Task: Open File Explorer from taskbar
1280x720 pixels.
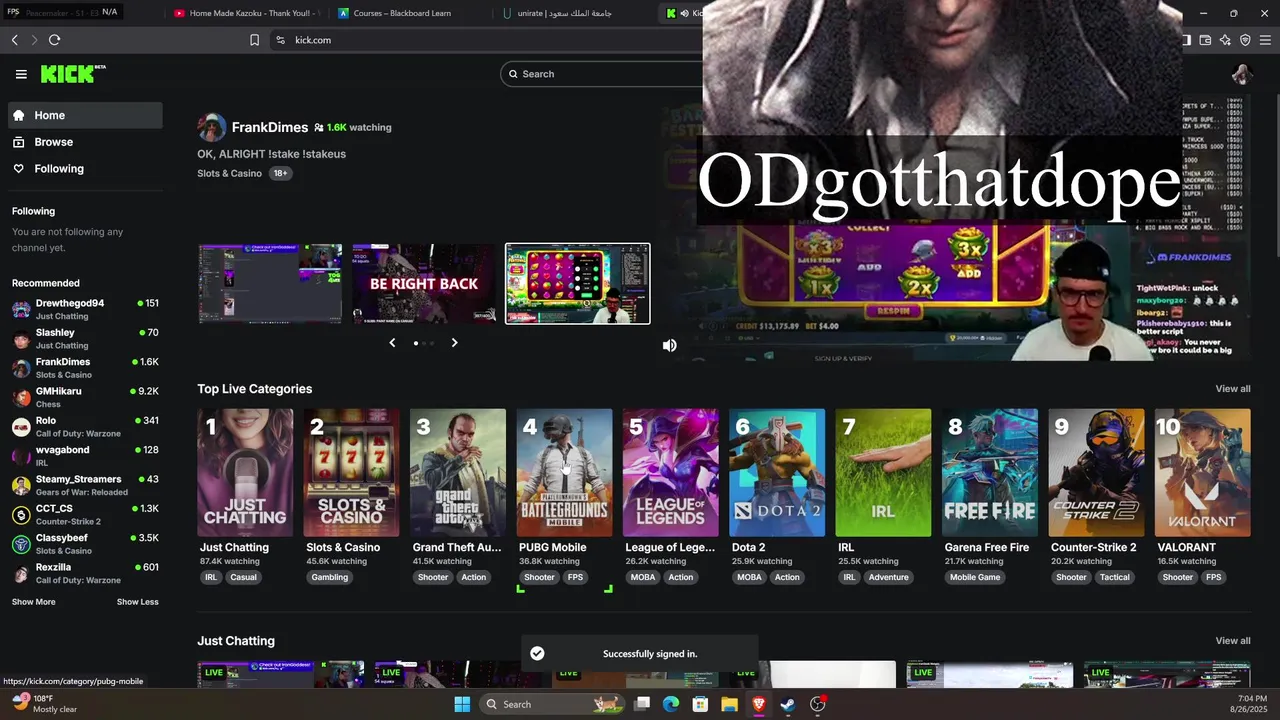Action: click(730, 704)
